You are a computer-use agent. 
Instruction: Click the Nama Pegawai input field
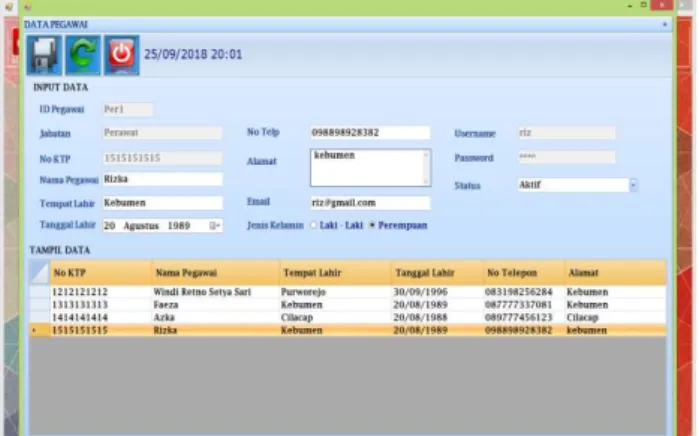coord(163,179)
